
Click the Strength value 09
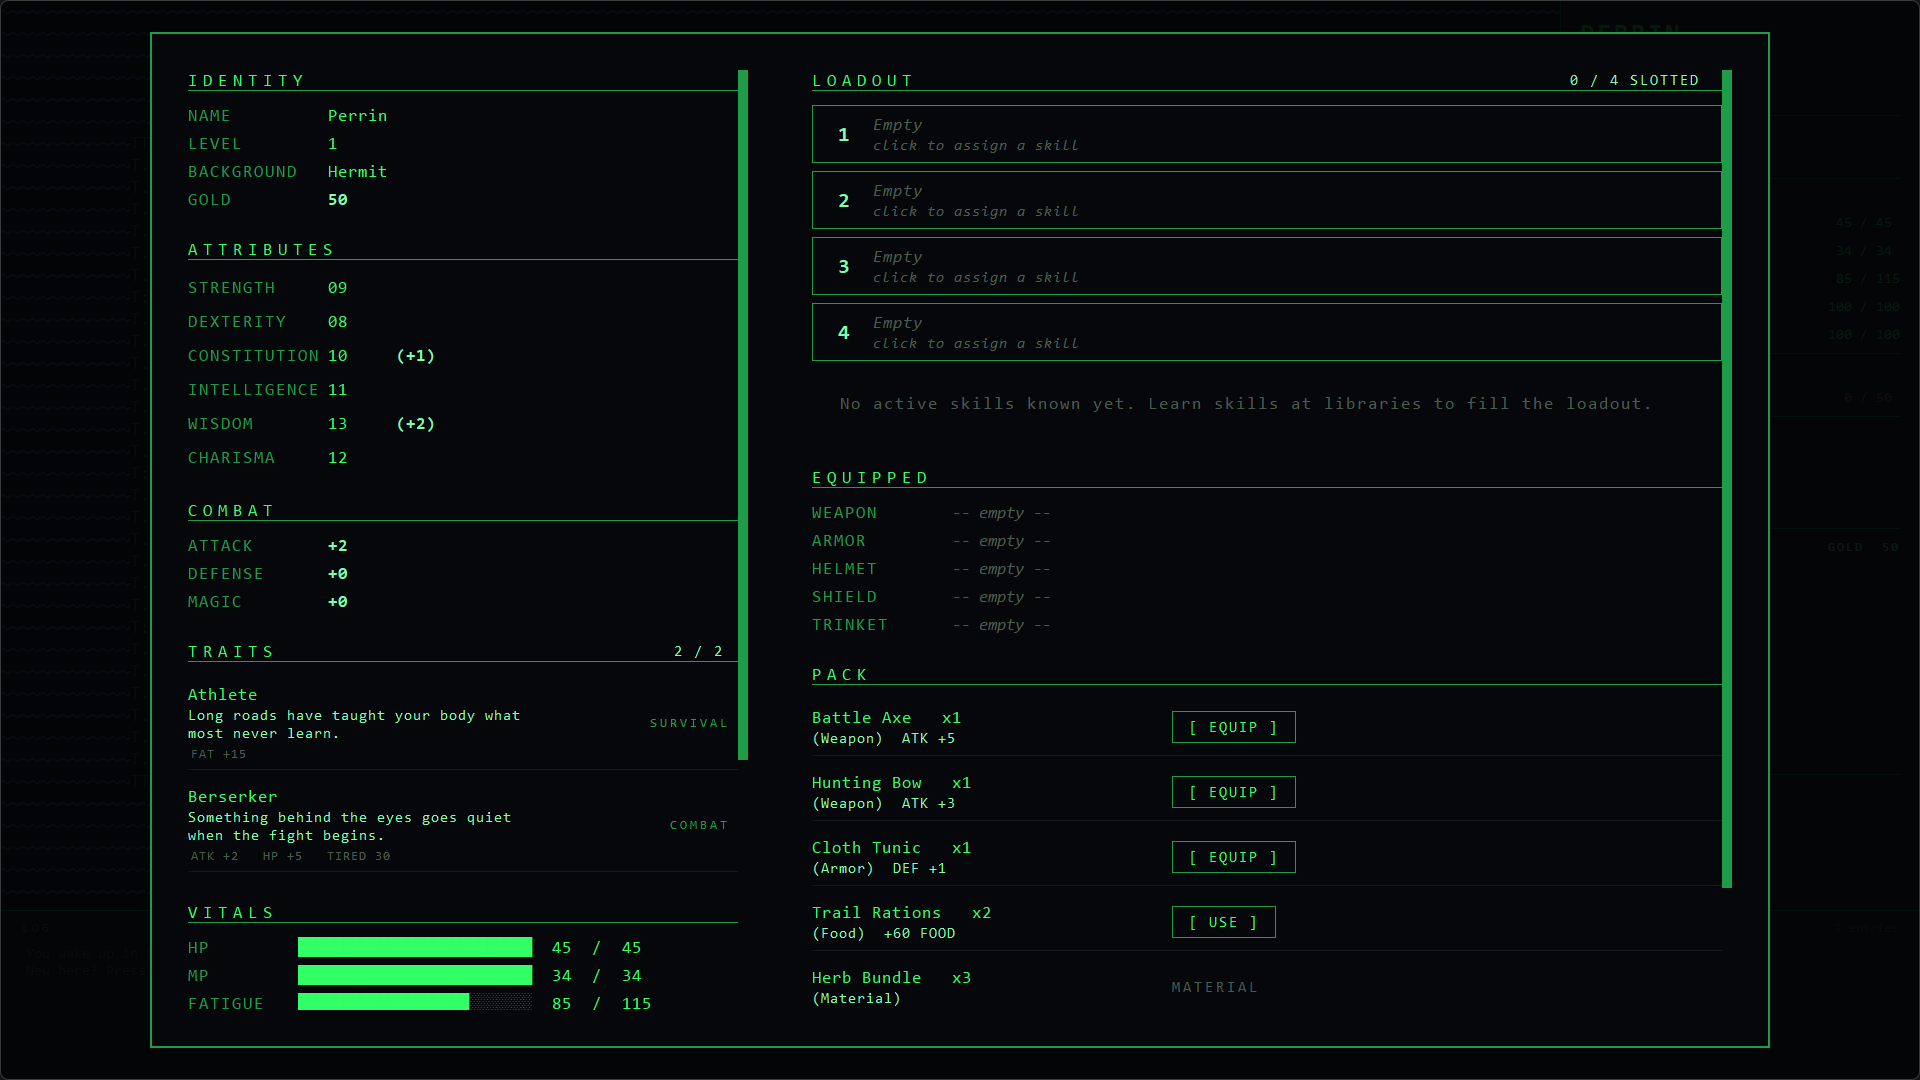(338, 288)
